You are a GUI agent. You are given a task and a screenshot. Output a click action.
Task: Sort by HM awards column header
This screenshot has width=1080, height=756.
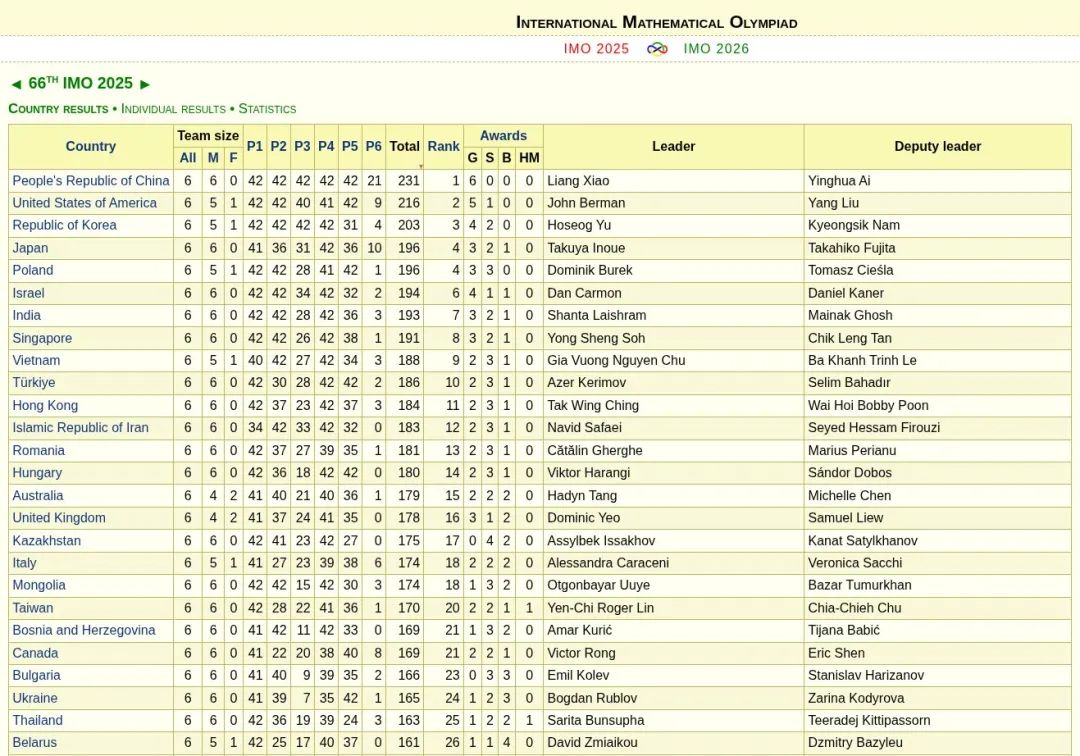click(x=529, y=158)
